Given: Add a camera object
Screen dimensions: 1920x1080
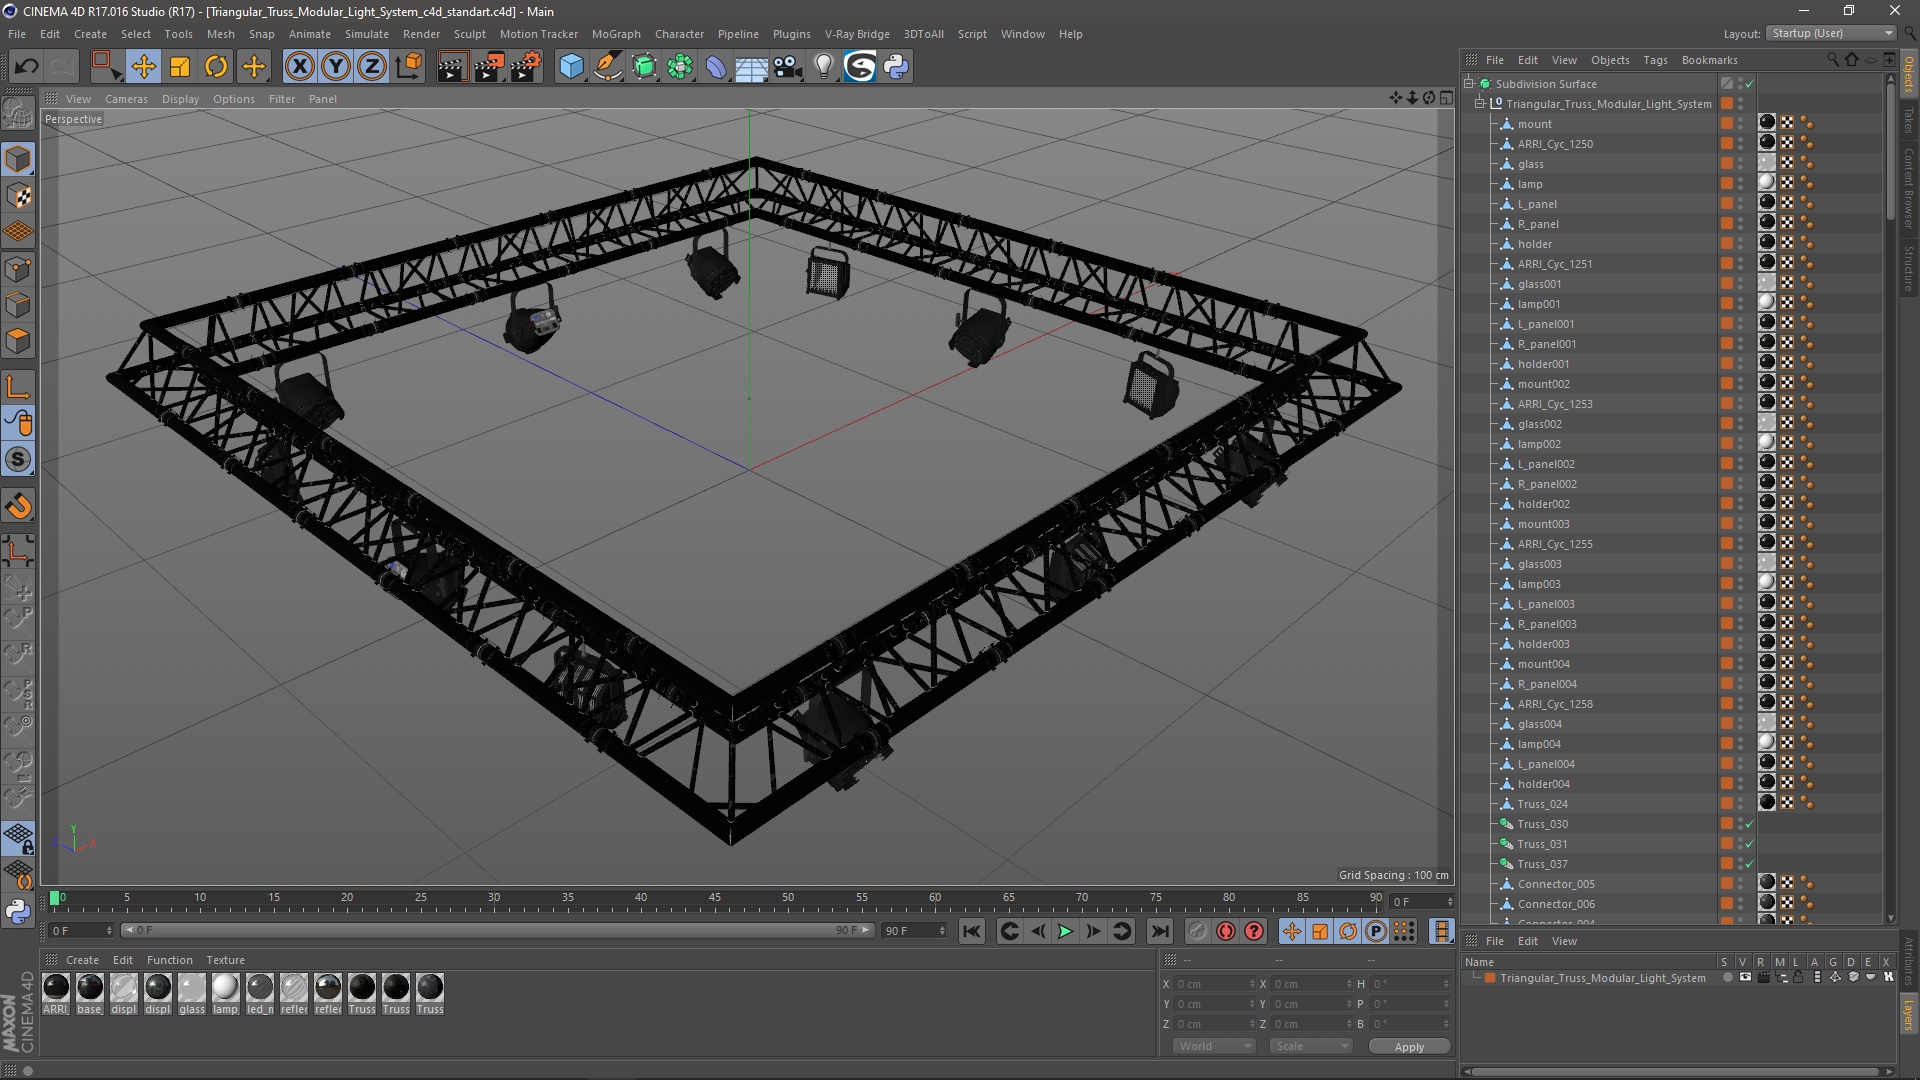Looking at the screenshot, I should (787, 67).
